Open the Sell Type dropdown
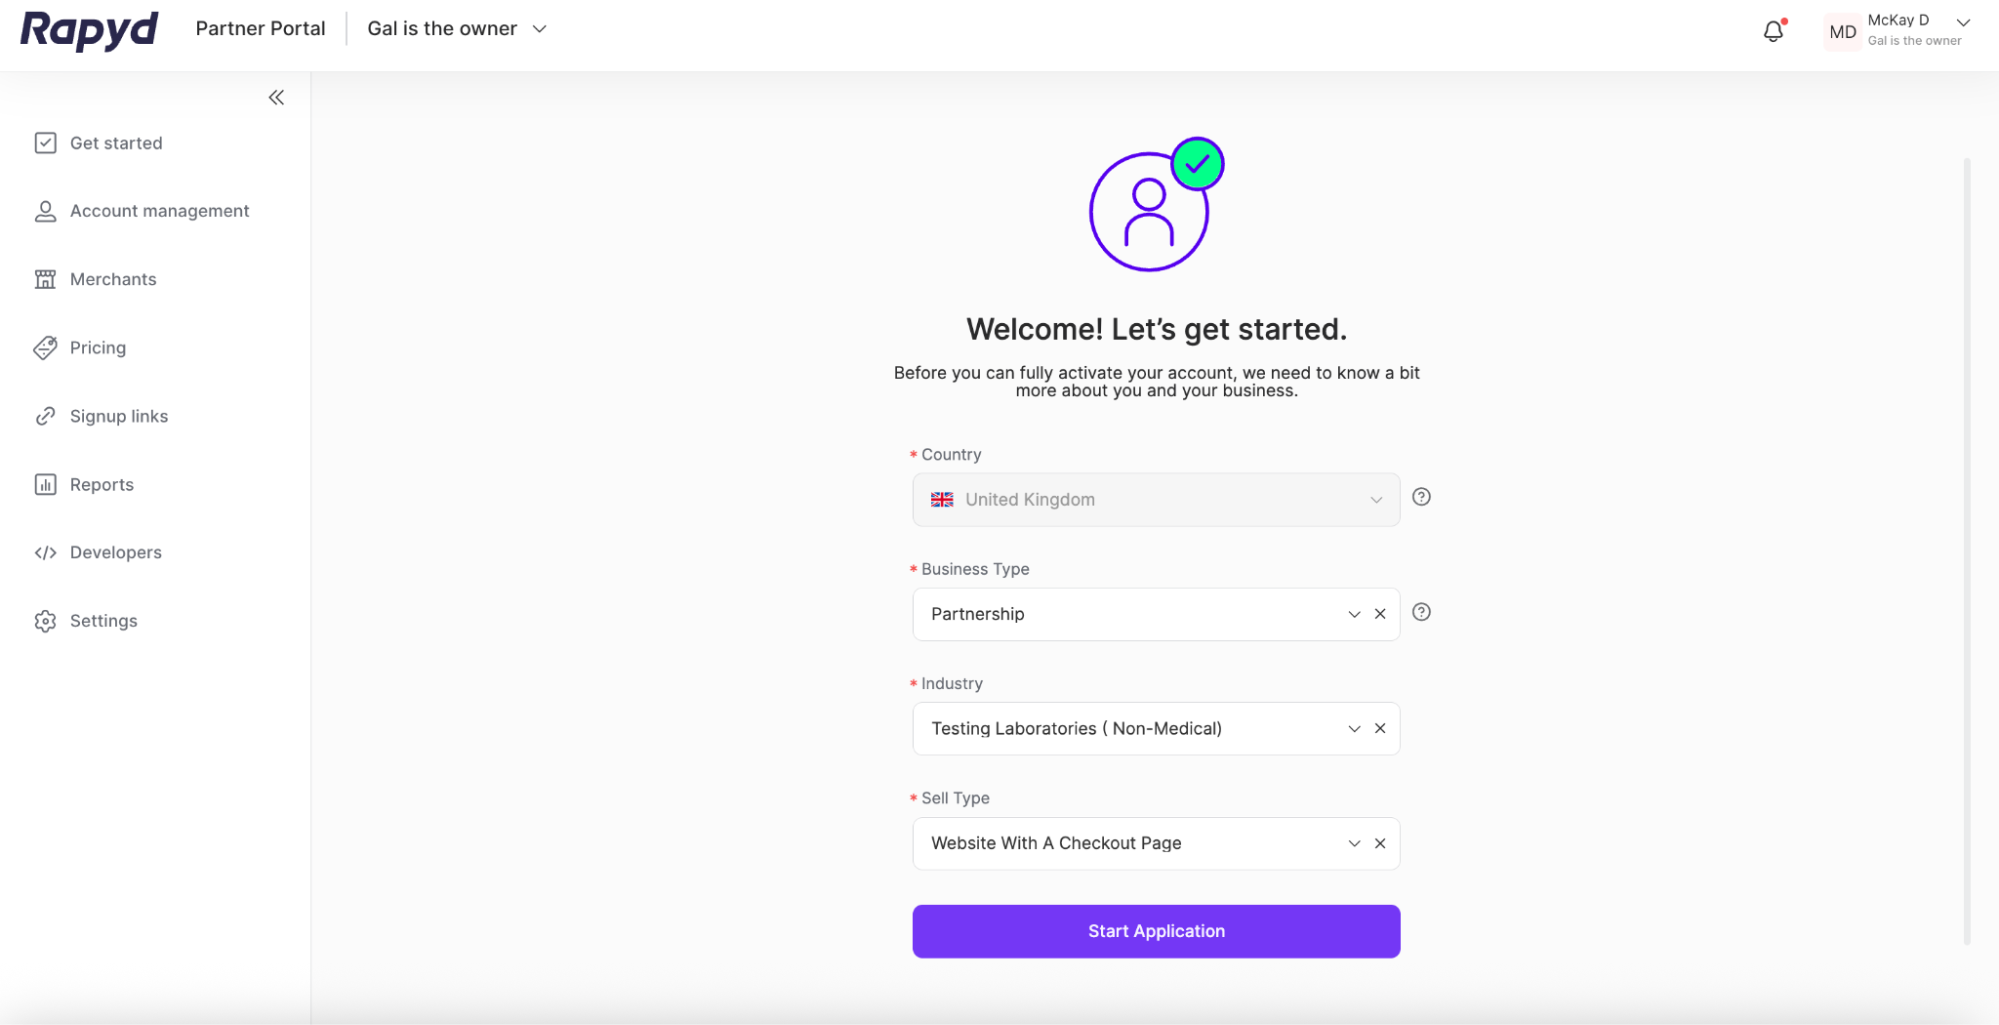The height and width of the screenshot is (1025, 1999). coord(1354,844)
